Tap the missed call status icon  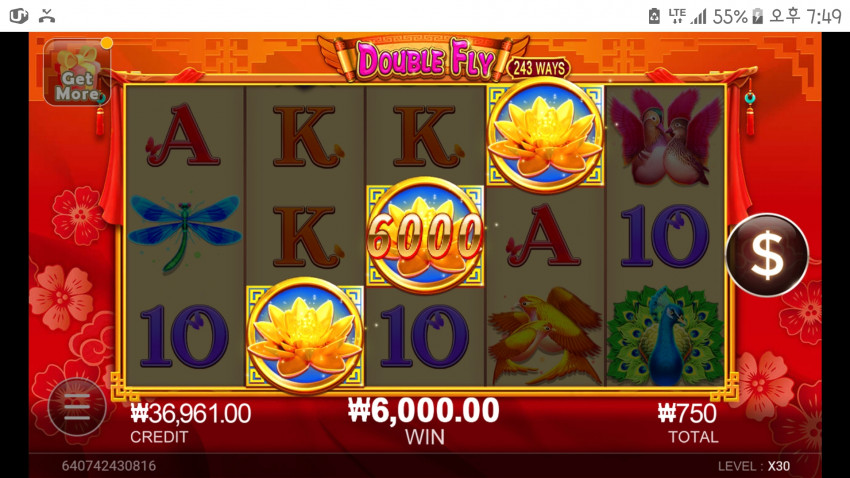[47, 16]
